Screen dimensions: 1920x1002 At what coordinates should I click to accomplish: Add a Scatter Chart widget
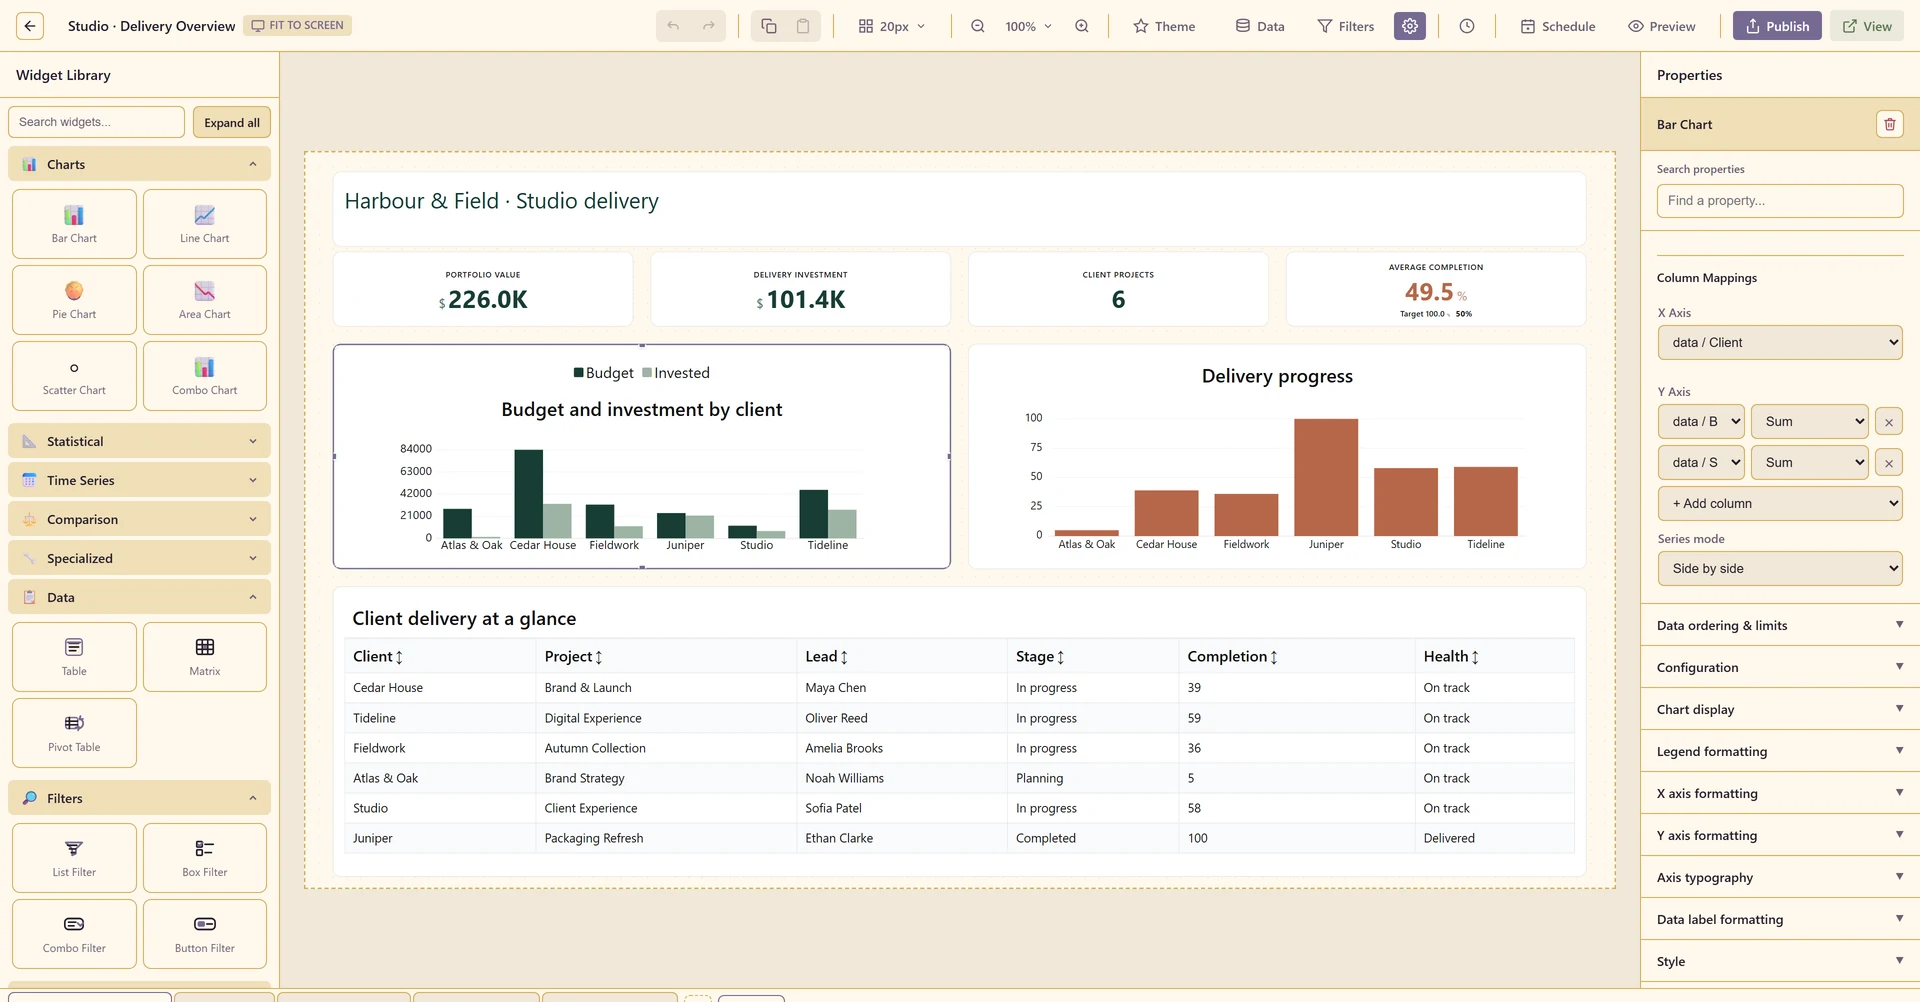[x=74, y=376]
